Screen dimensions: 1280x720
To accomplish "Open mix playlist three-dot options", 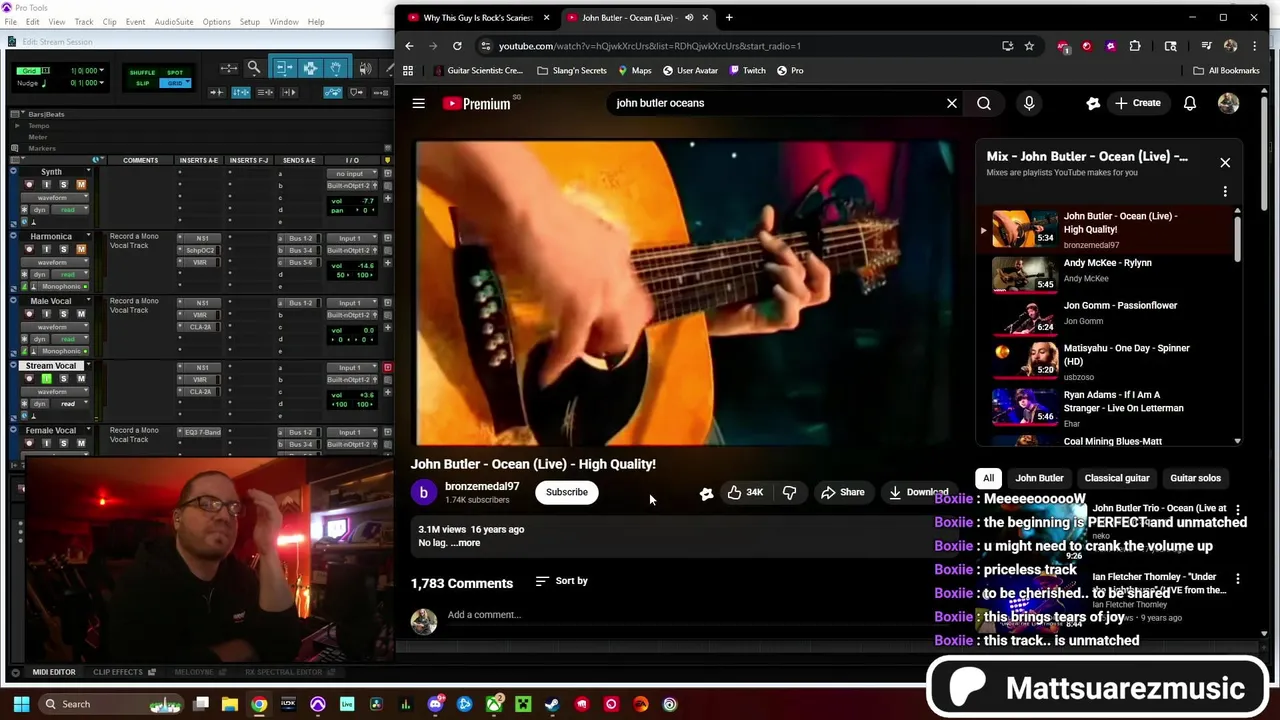I will click(x=1225, y=192).
